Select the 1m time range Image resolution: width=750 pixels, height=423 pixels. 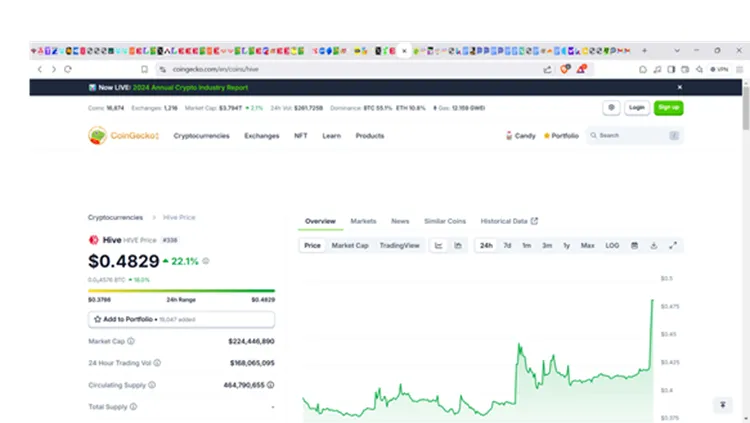[527, 245]
